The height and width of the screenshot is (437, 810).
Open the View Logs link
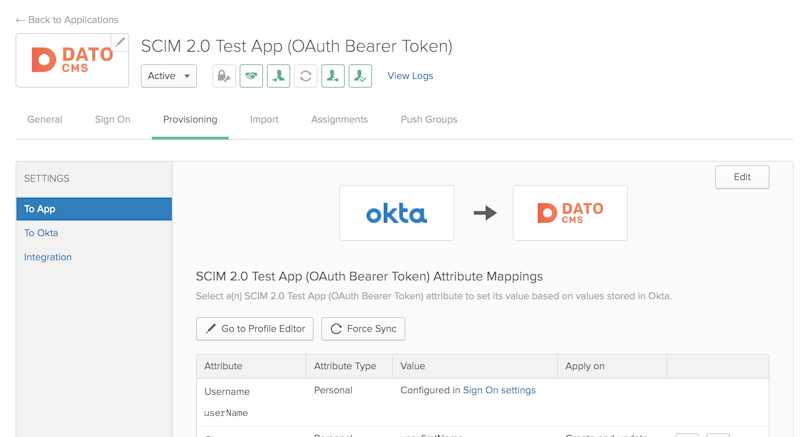pos(410,76)
